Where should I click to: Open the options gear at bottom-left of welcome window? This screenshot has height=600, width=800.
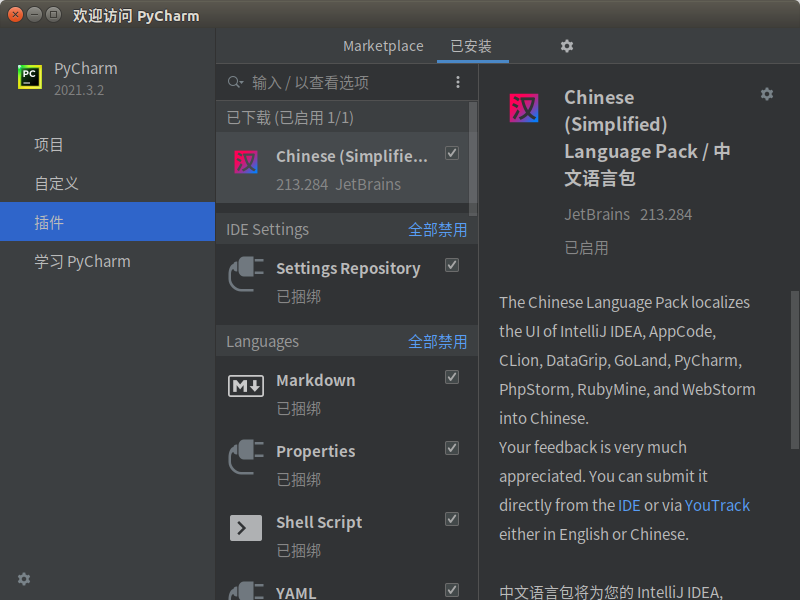[24, 579]
